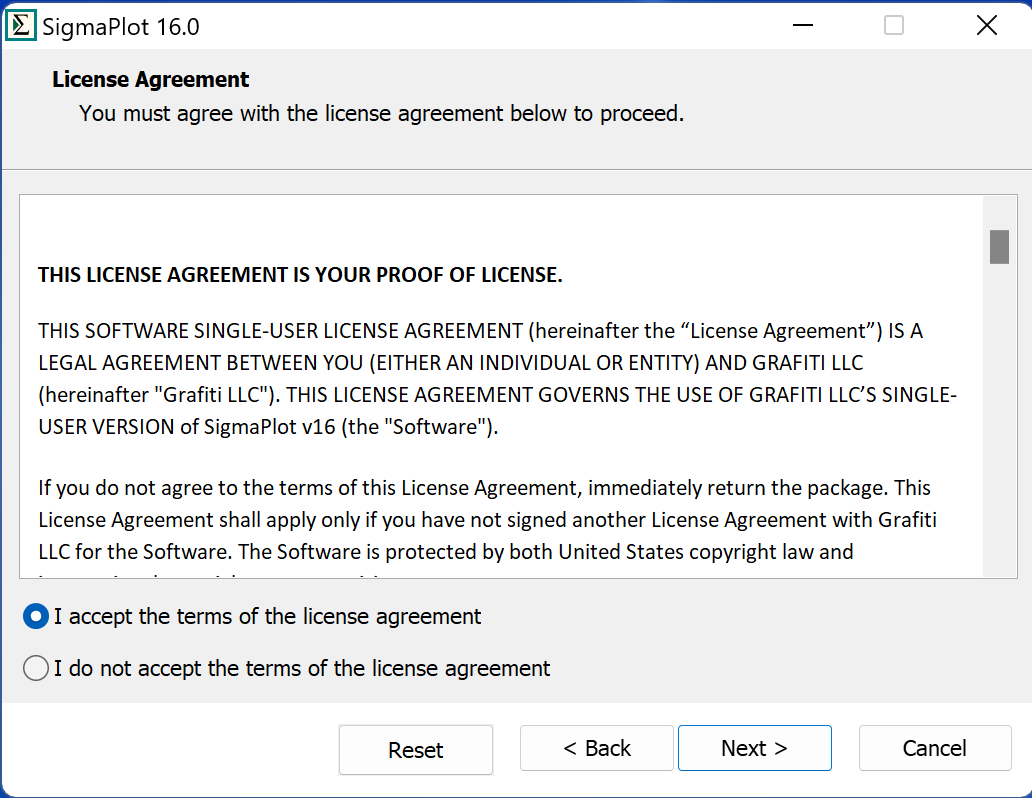1032x798 pixels.
Task: Select 'I accept the terms' radio button
Action: 36,616
